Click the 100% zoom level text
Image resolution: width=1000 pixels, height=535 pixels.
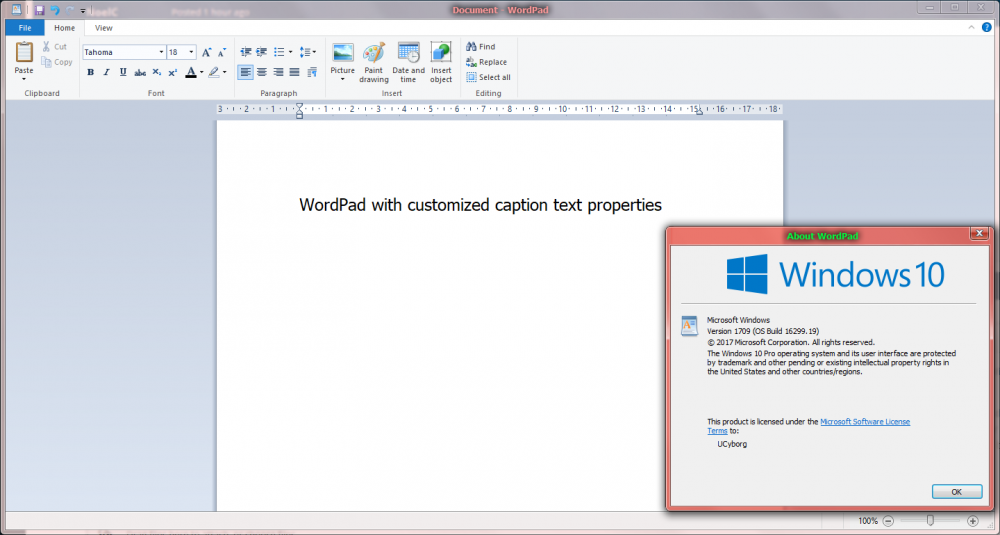click(x=868, y=521)
